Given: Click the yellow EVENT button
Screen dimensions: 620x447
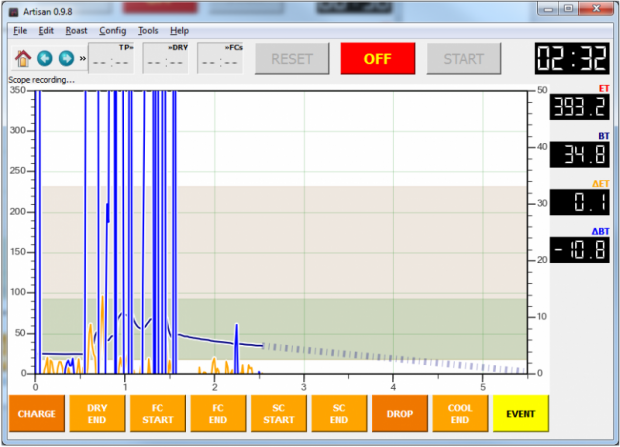Looking at the screenshot, I should pos(521,414).
